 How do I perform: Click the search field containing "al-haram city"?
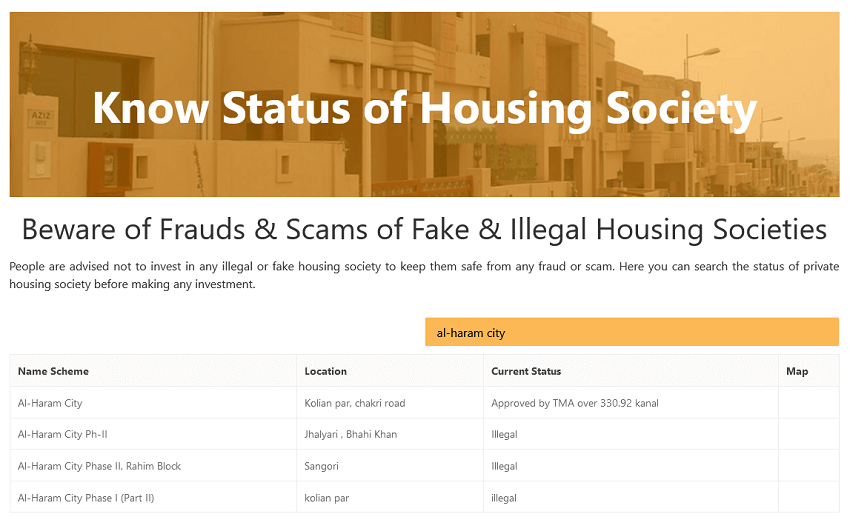(631, 333)
